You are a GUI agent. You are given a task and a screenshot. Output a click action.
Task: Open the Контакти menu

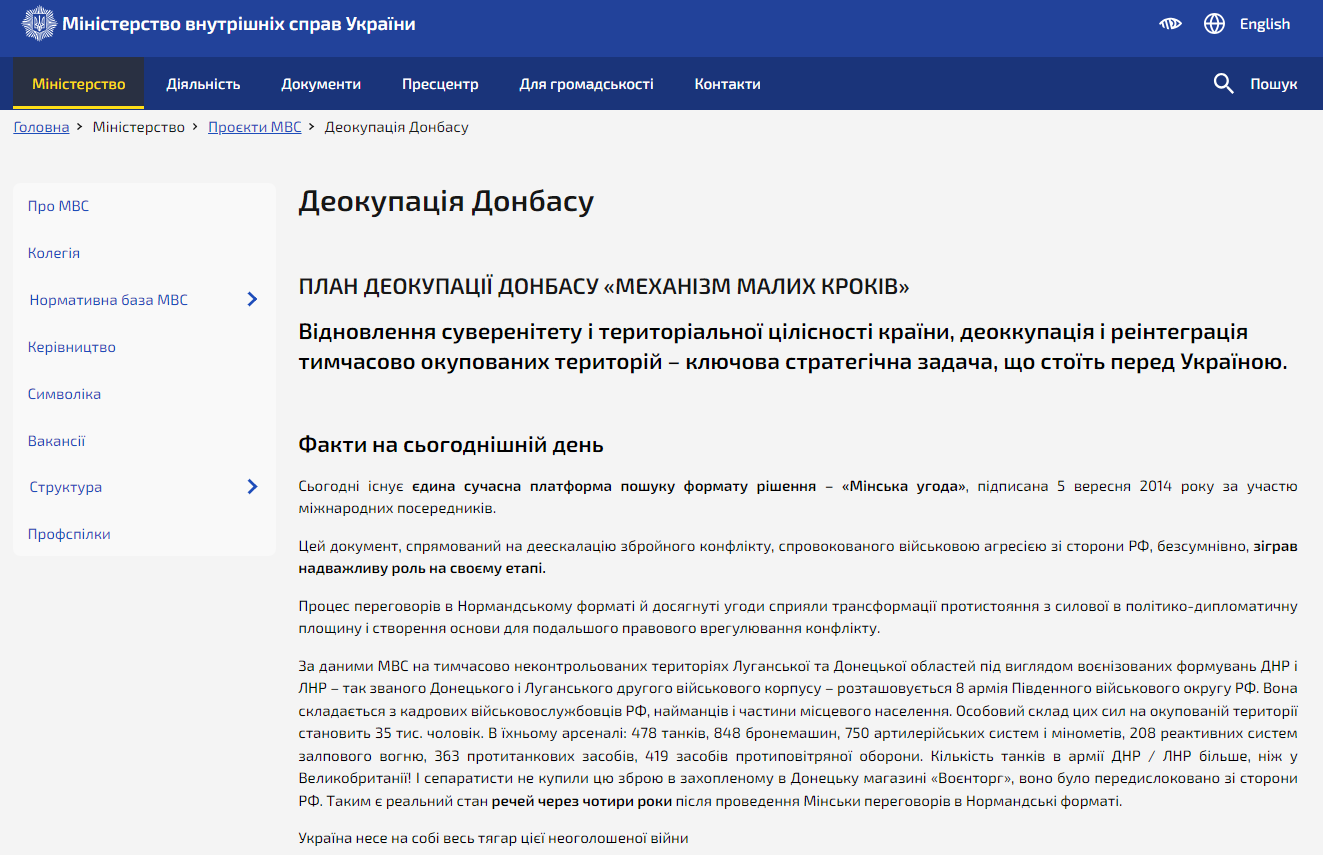click(727, 84)
